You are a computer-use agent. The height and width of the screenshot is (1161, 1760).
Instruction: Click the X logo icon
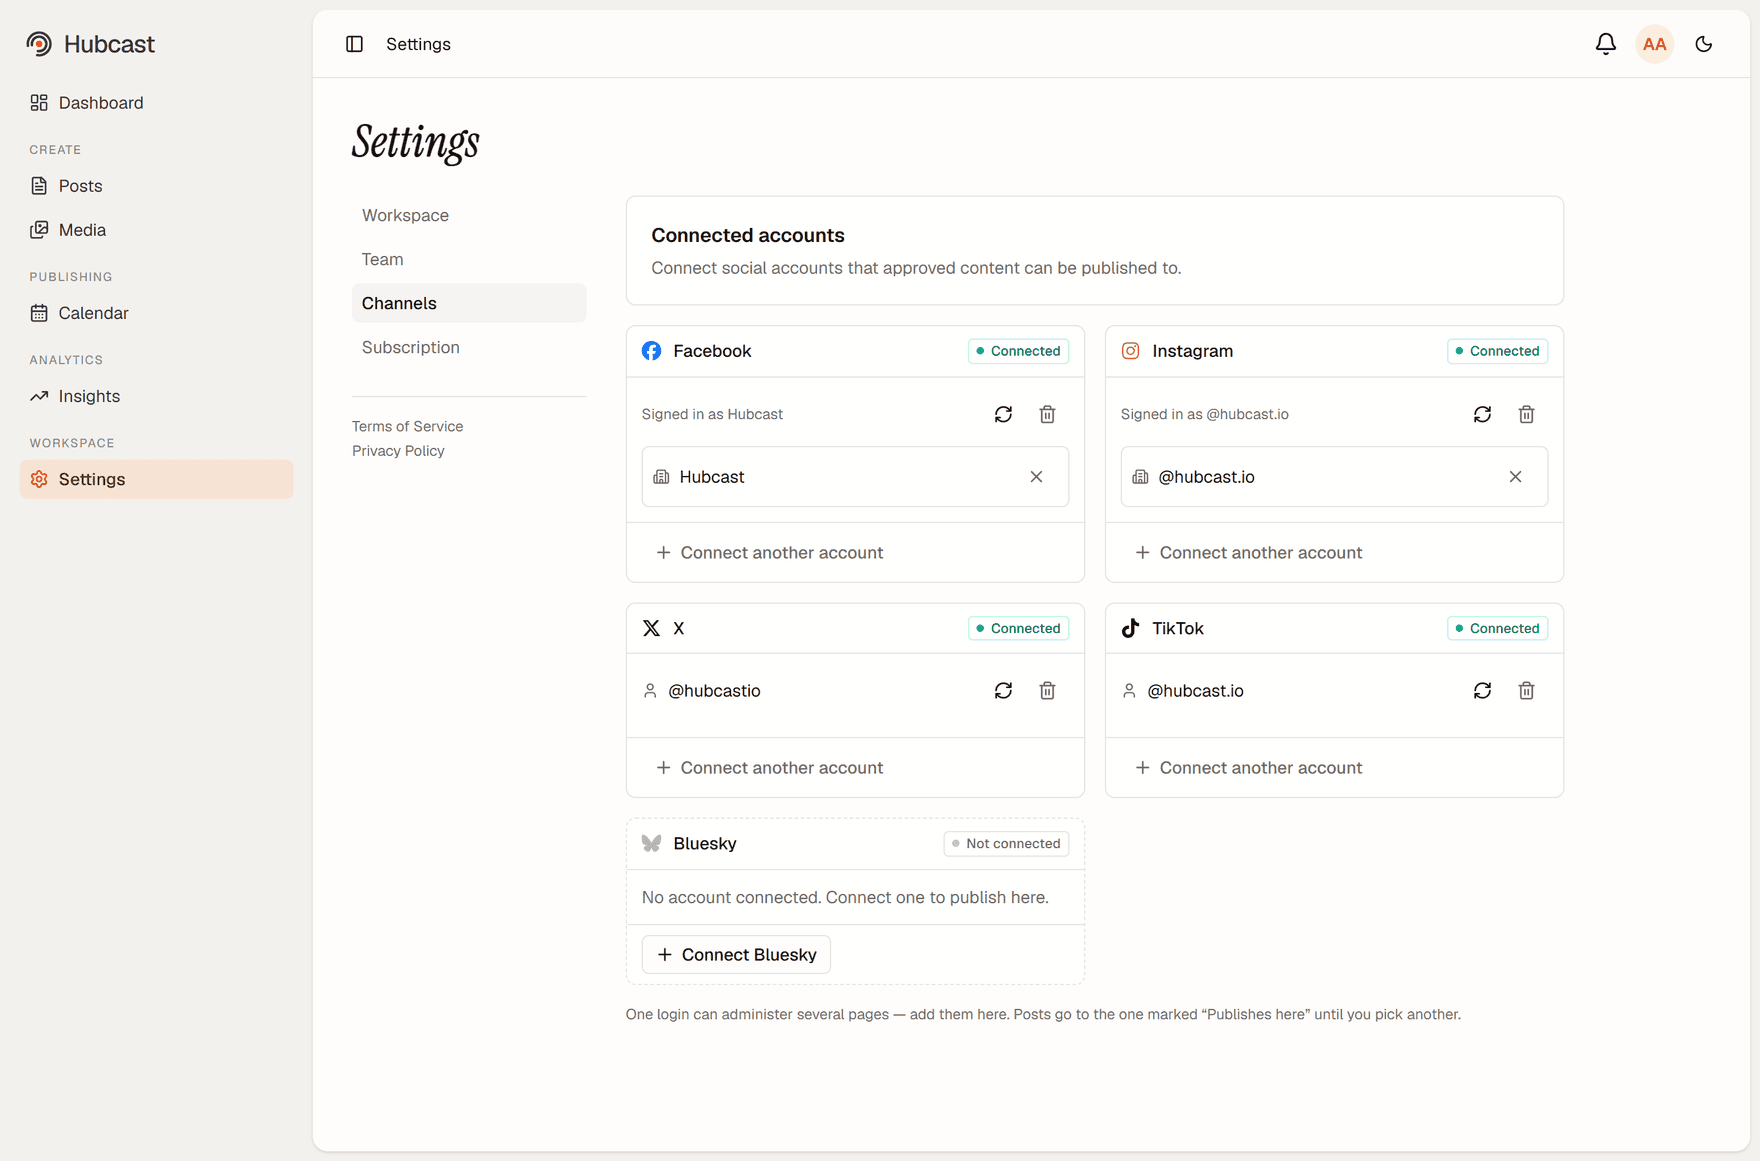point(651,628)
